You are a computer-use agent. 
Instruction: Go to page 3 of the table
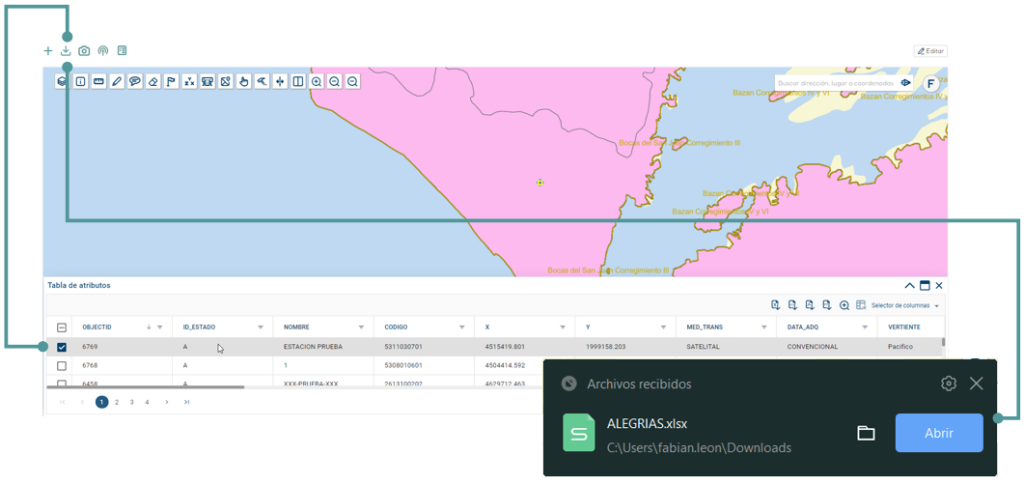[132, 402]
